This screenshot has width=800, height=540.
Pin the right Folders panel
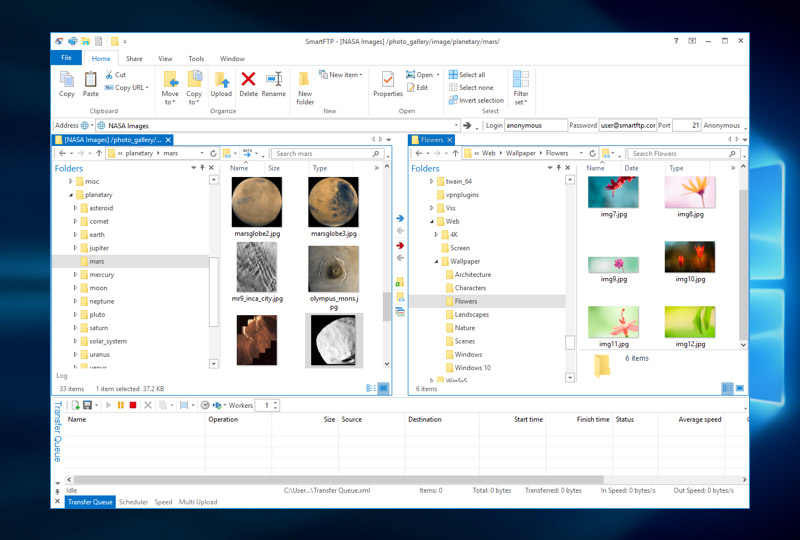click(559, 168)
